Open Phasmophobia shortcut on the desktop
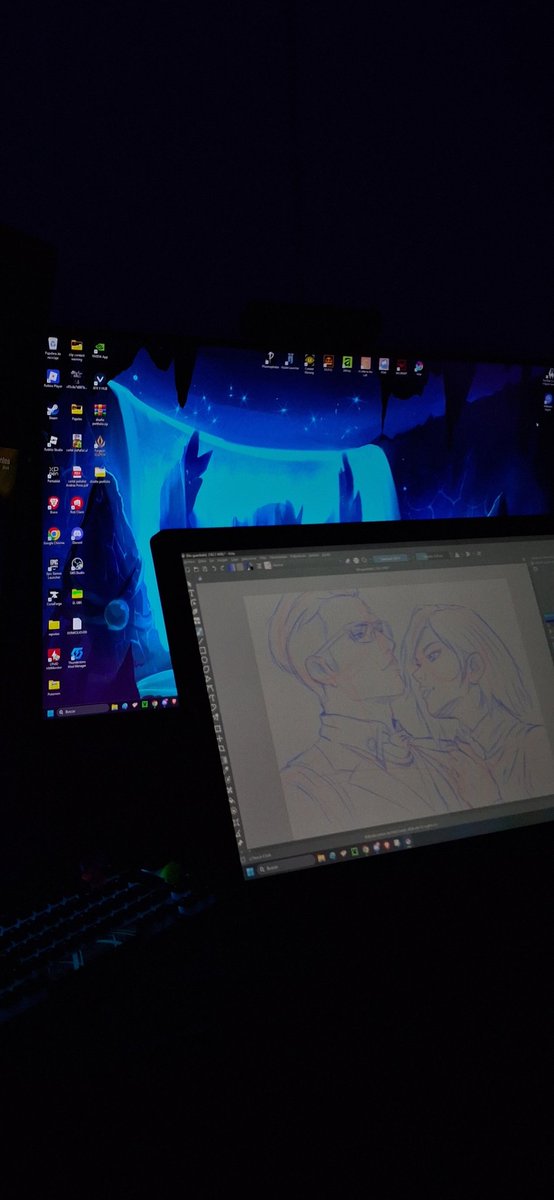 click(270, 358)
